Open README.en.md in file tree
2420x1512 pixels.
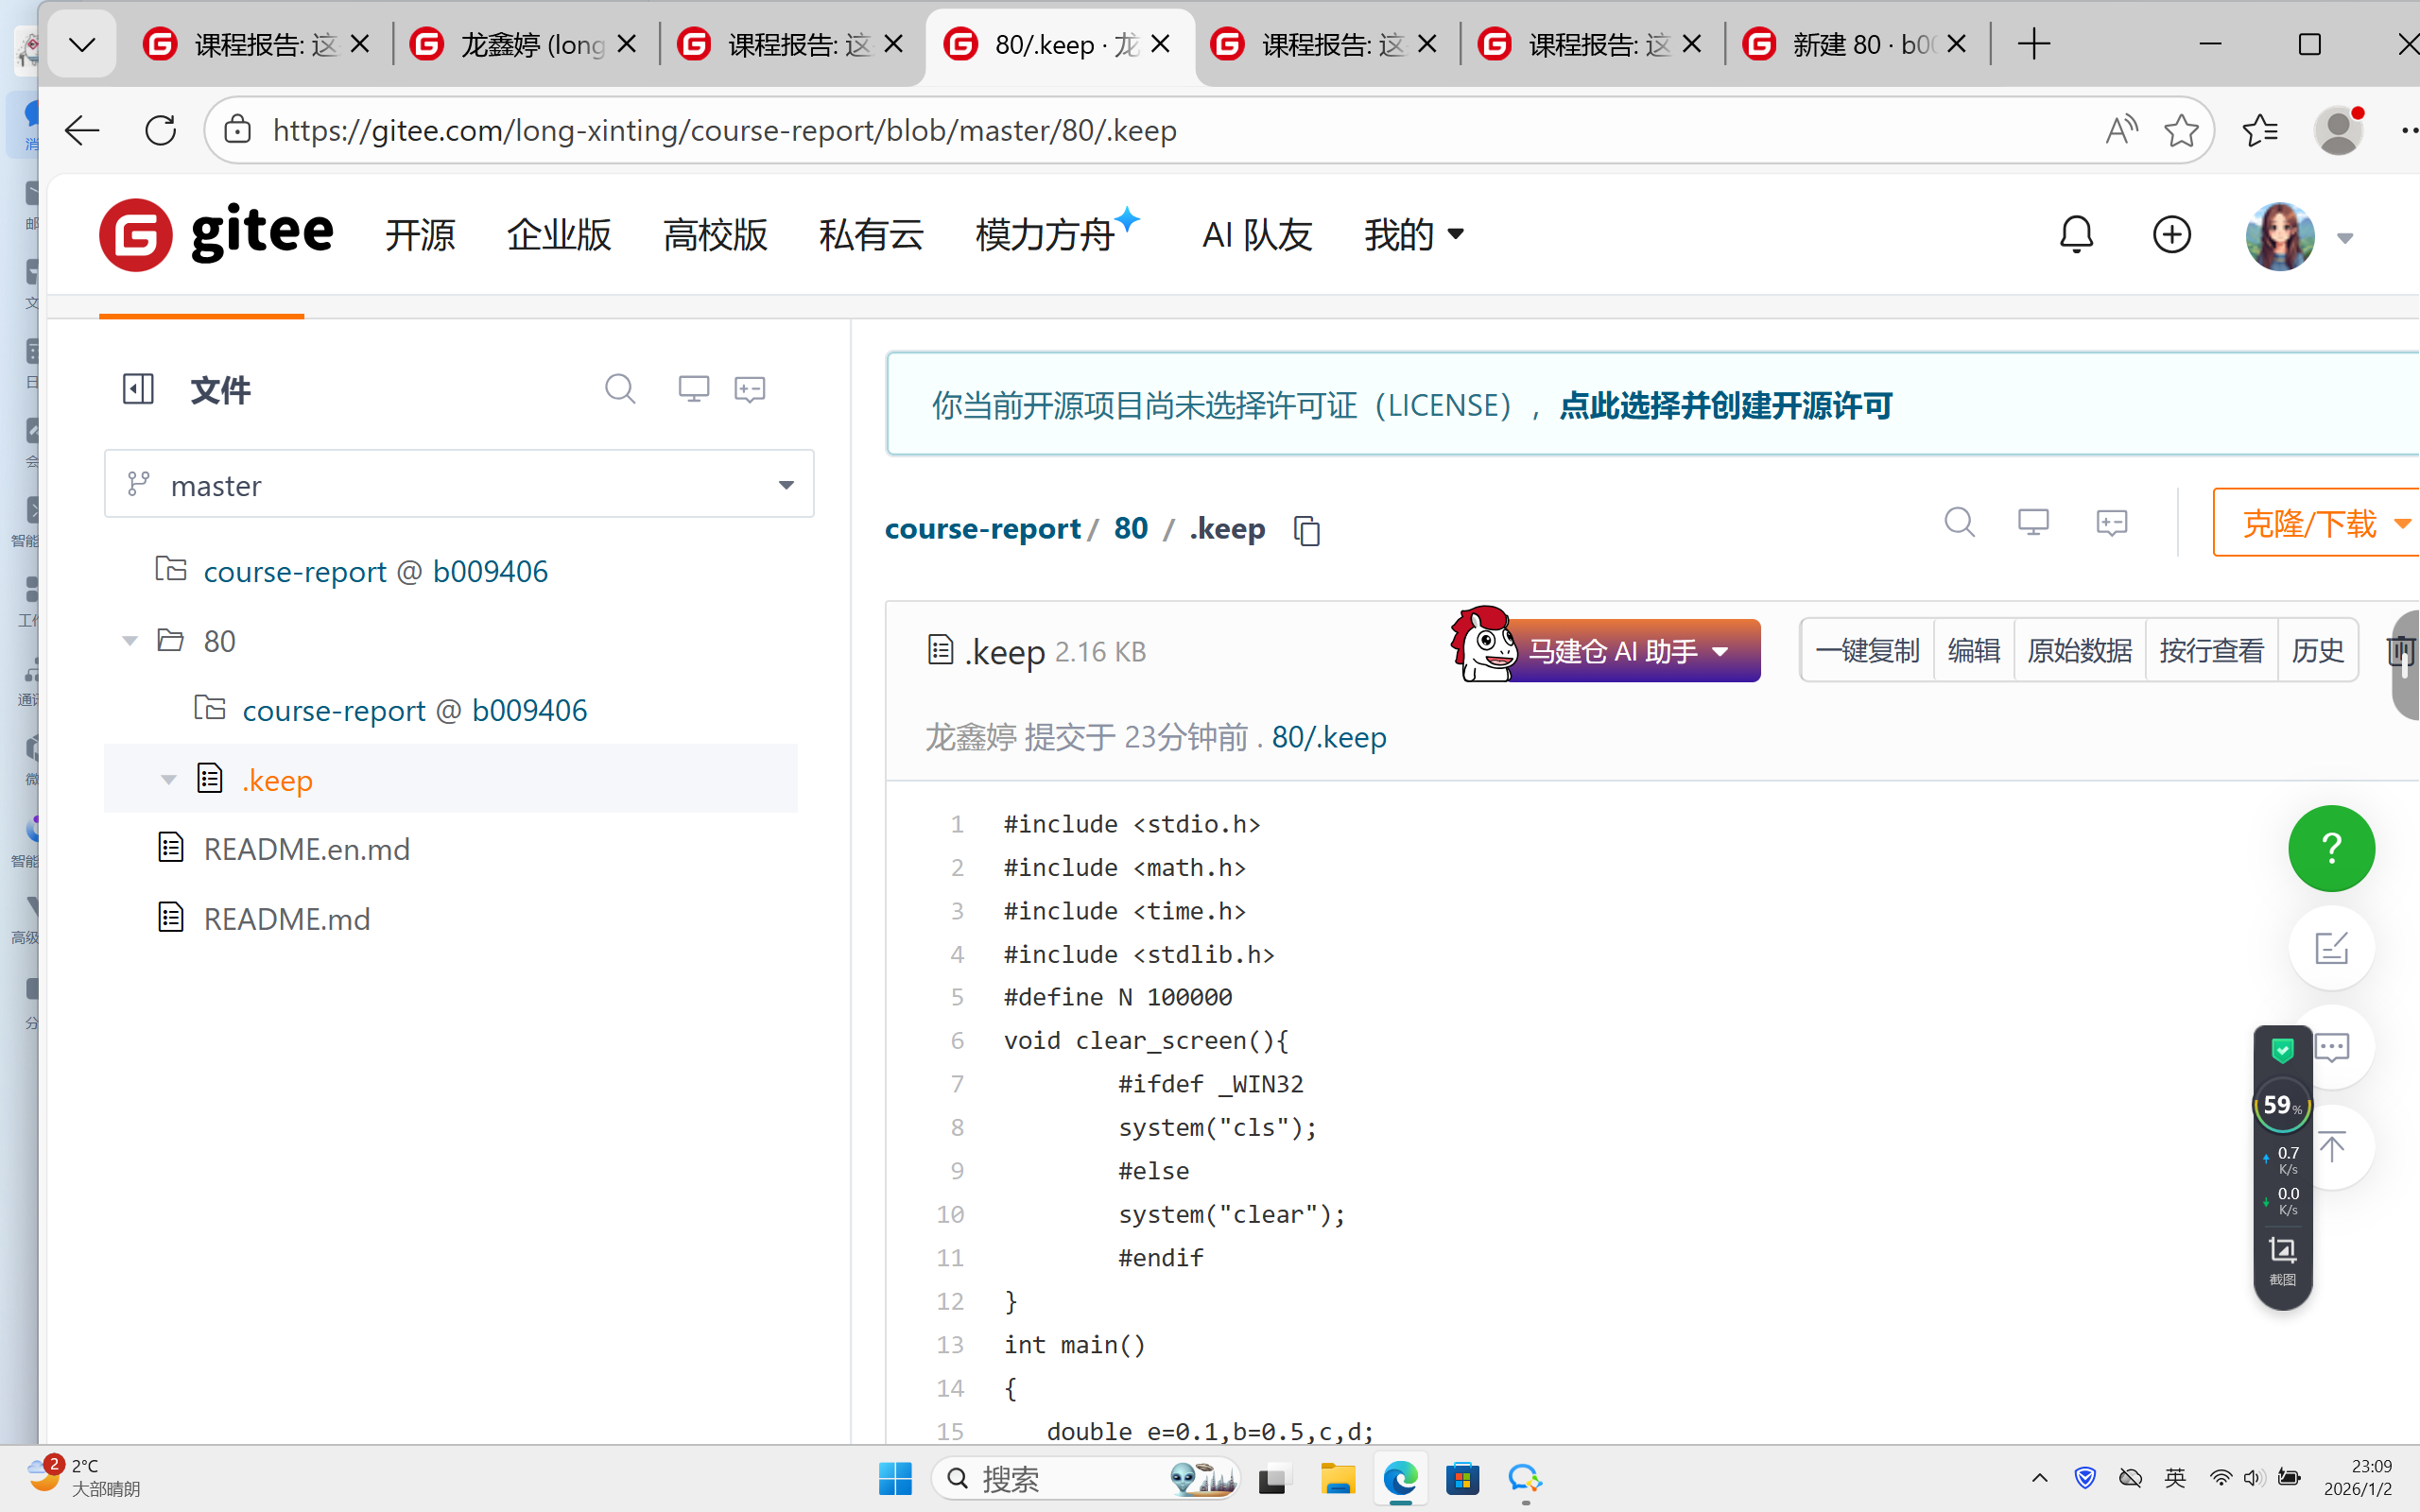[306, 849]
